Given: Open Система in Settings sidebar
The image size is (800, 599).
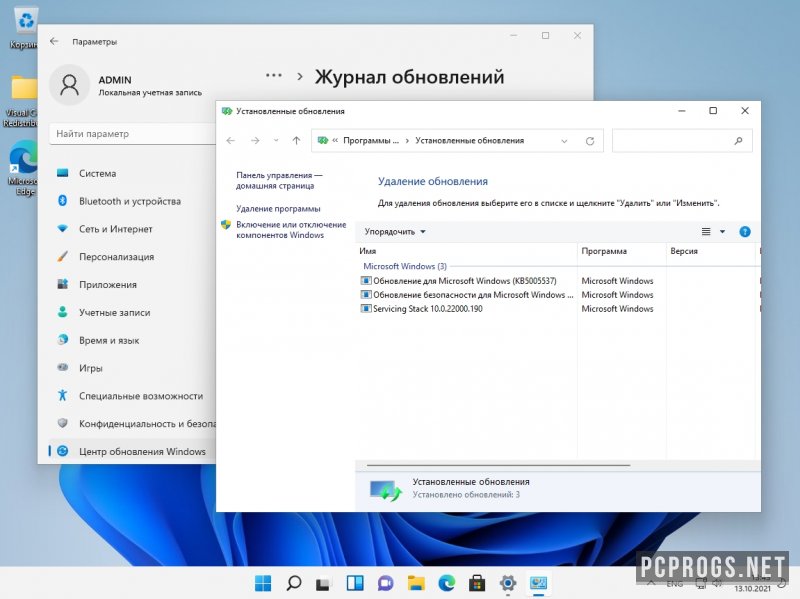Looking at the screenshot, I should point(132,173).
